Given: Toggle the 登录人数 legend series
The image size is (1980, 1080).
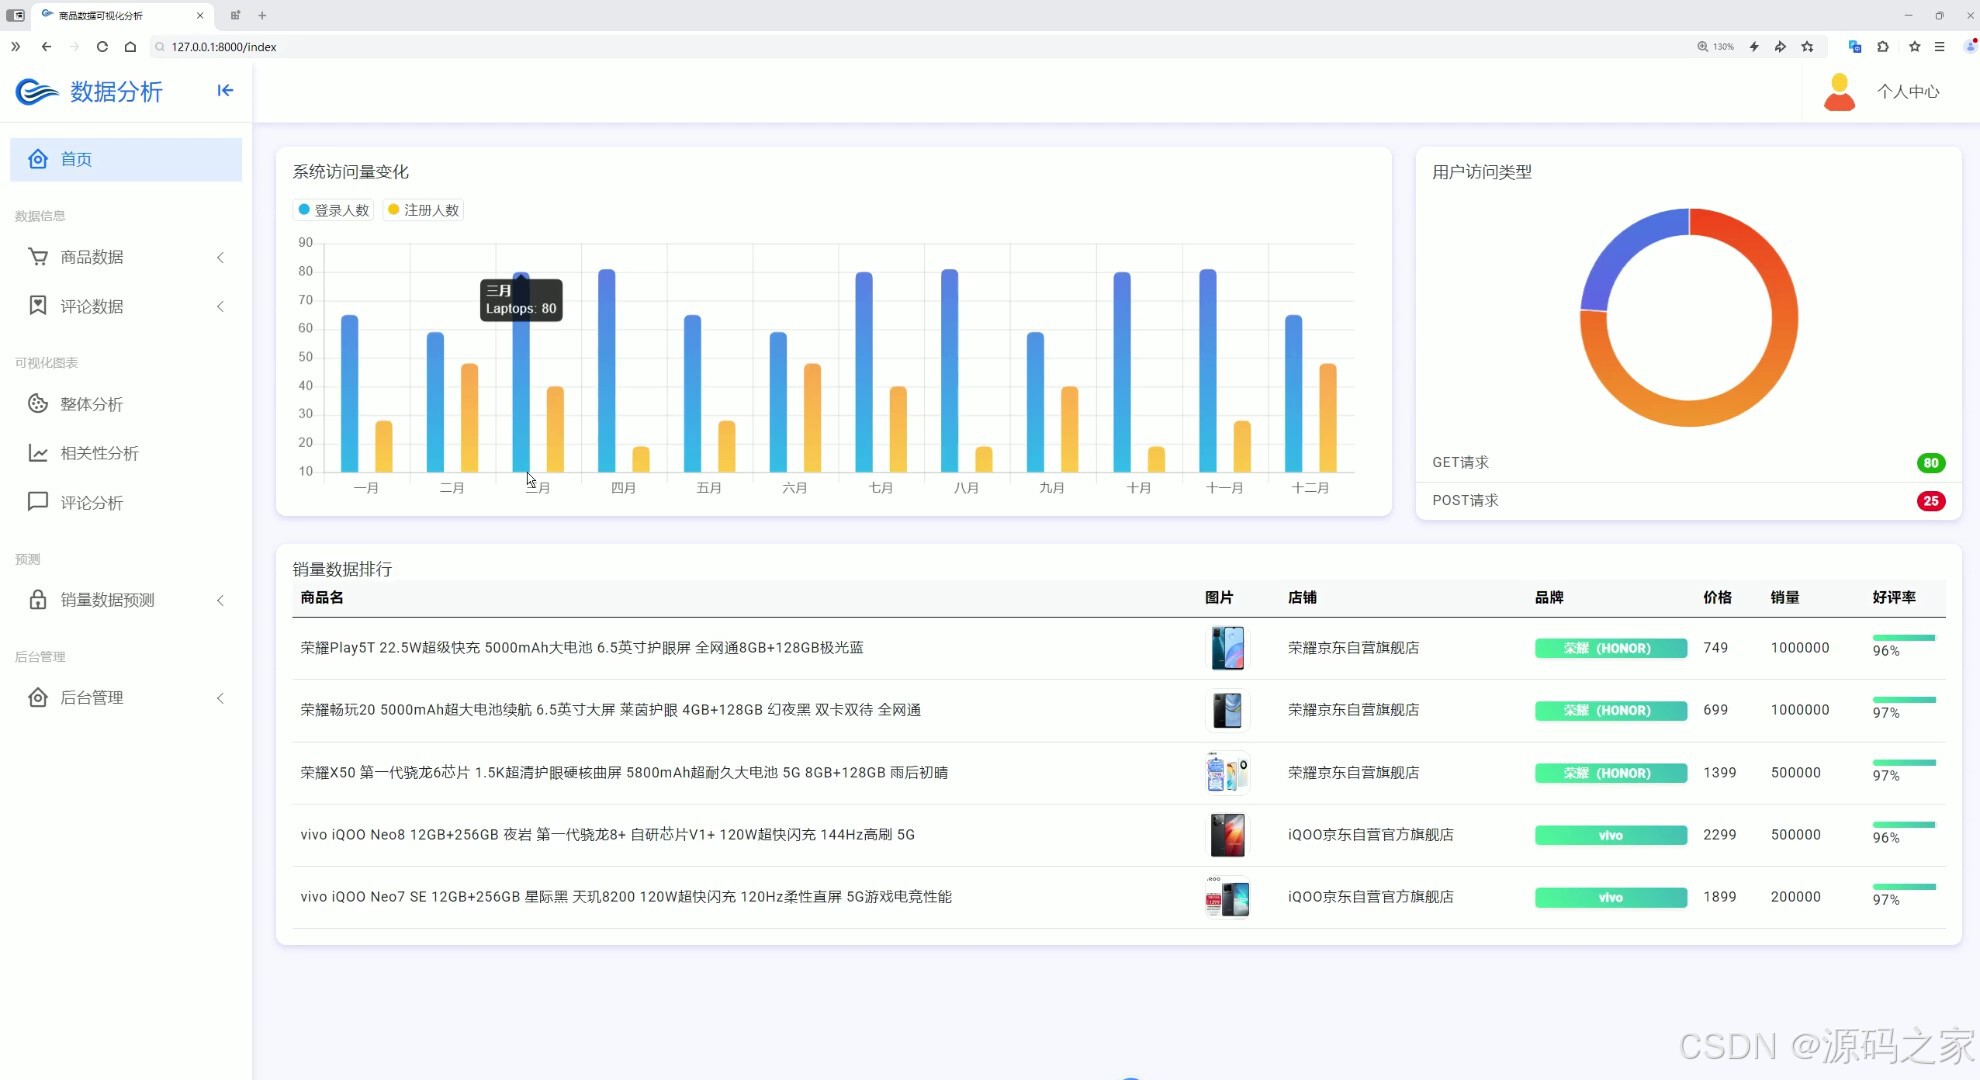Looking at the screenshot, I should pos(334,210).
